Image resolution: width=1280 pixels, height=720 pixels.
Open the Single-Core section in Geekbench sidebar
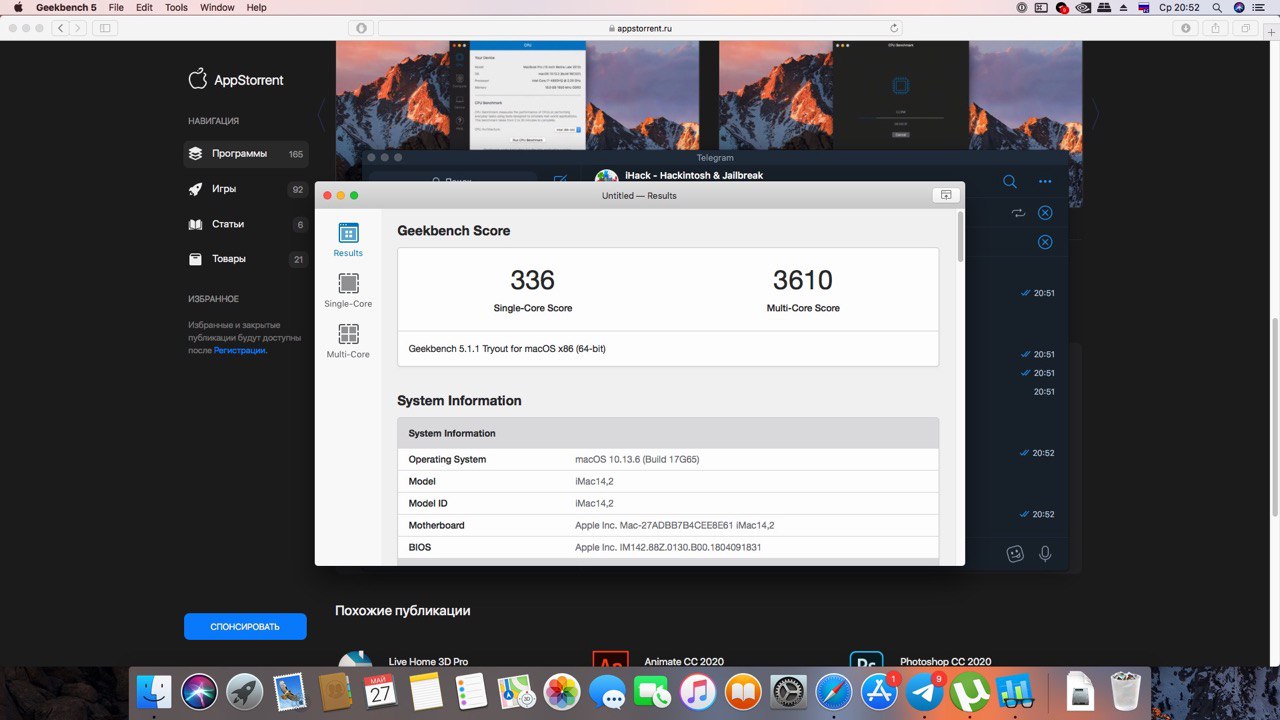pos(348,291)
